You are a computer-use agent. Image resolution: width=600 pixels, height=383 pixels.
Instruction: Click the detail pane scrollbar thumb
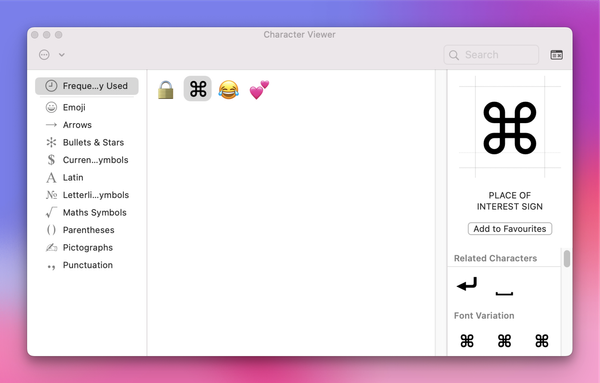567,259
